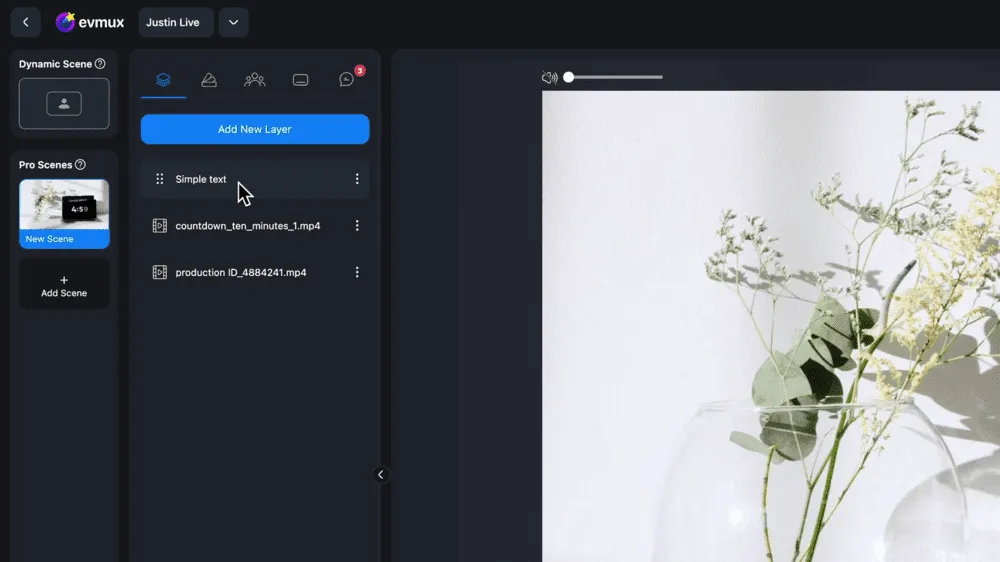Switch to the design/branding tab

point(209,80)
